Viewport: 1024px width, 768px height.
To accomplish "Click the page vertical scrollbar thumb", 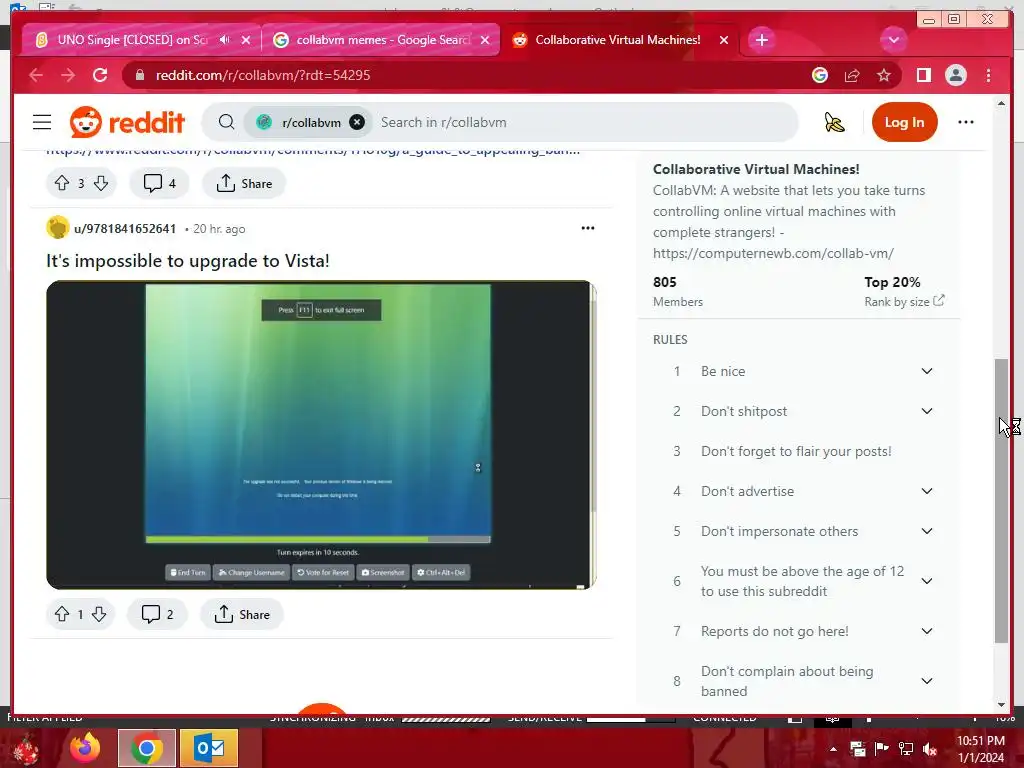I will (1001, 501).
